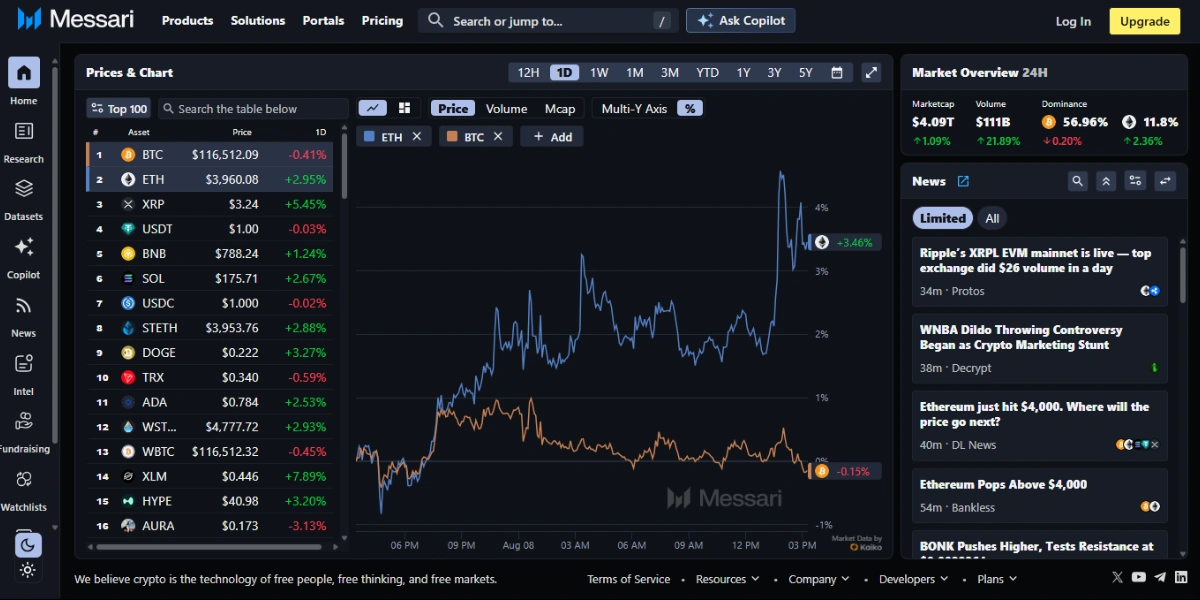
Task: Toggle Multi-Y Axis on chart
Action: (x=634, y=108)
